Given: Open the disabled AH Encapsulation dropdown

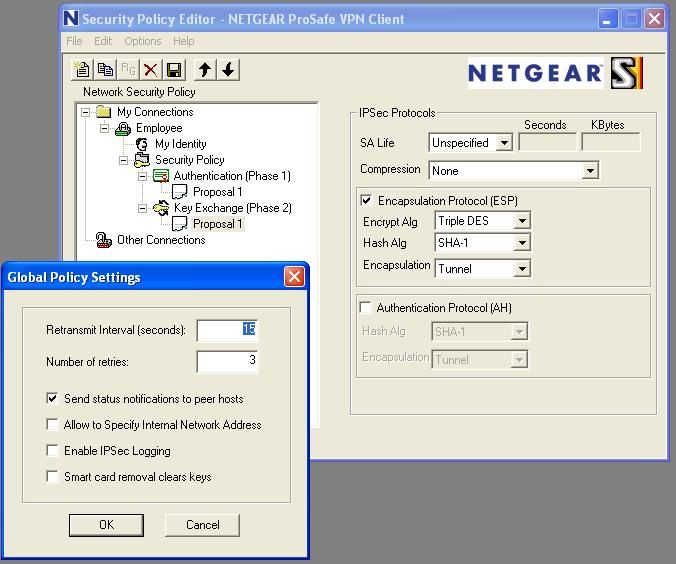Looking at the screenshot, I should [519, 359].
